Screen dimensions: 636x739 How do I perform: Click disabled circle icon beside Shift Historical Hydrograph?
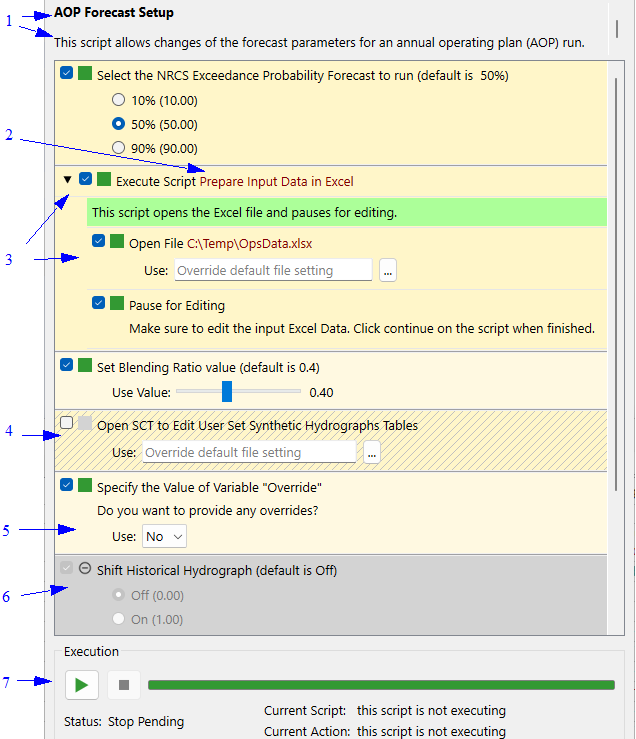coord(85,569)
